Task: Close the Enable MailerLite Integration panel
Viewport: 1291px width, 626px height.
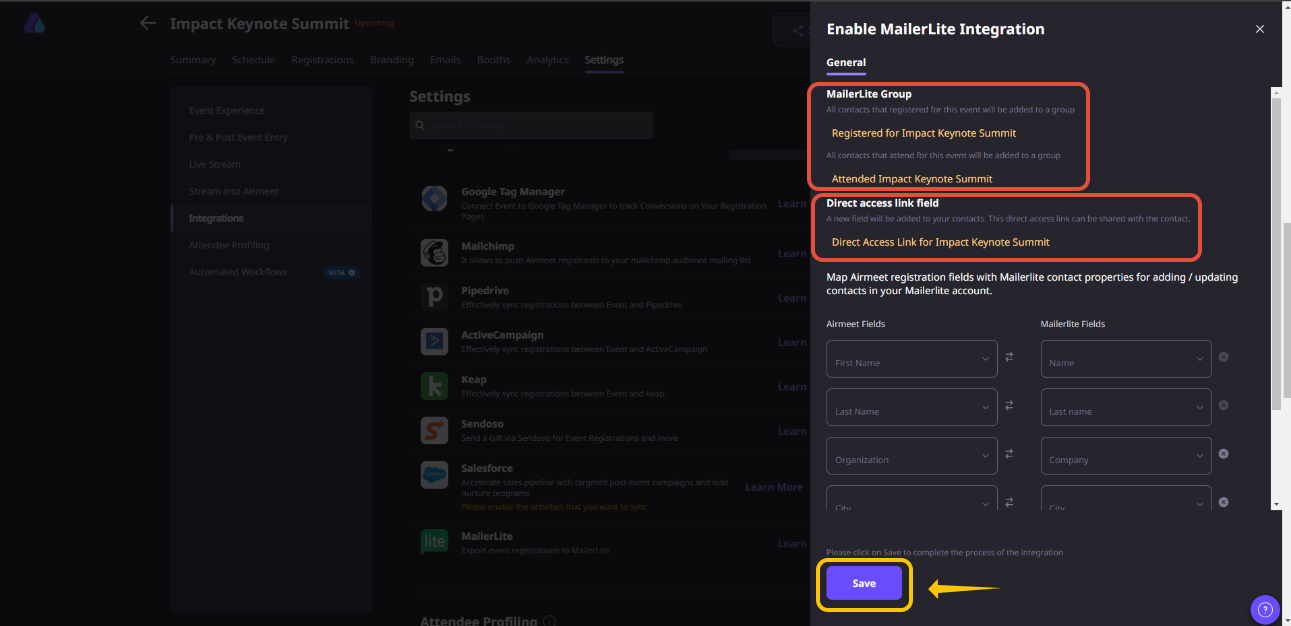Action: pyautogui.click(x=1260, y=30)
